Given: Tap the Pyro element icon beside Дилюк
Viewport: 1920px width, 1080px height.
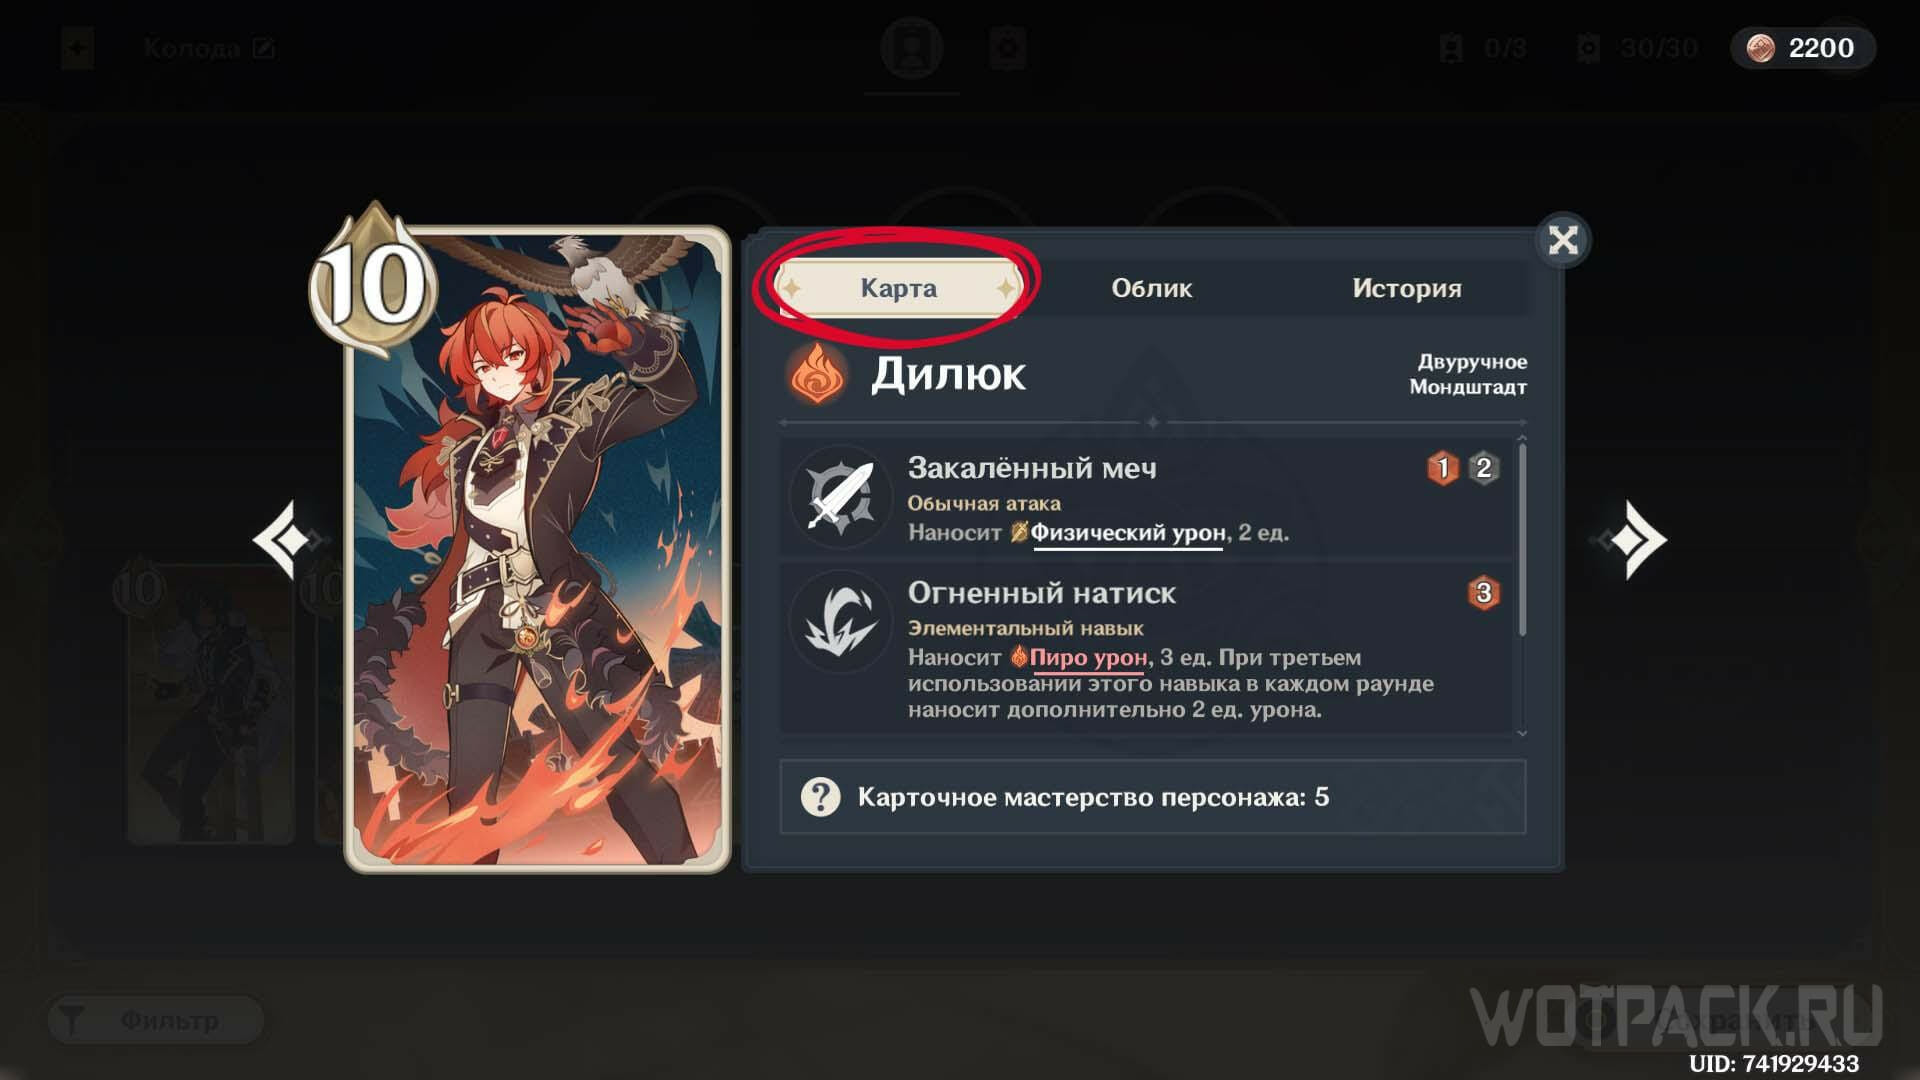Looking at the screenshot, I should coord(817,375).
